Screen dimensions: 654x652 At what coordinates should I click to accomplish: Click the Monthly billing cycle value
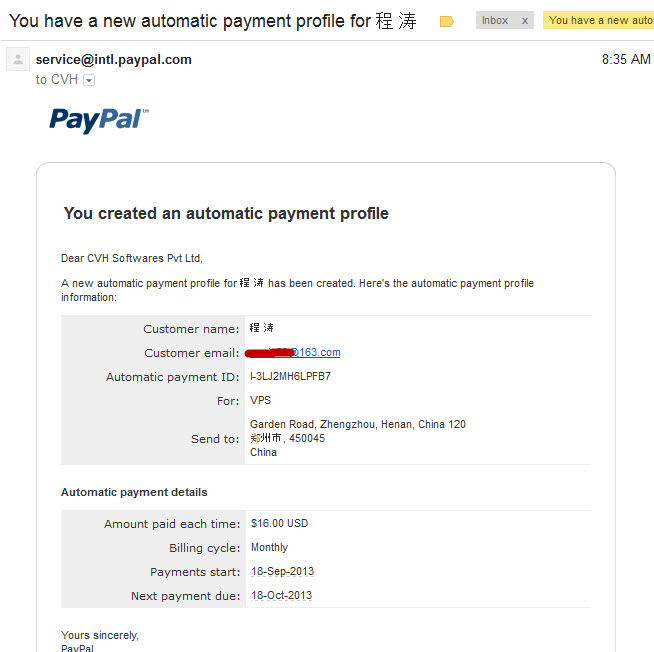(269, 547)
